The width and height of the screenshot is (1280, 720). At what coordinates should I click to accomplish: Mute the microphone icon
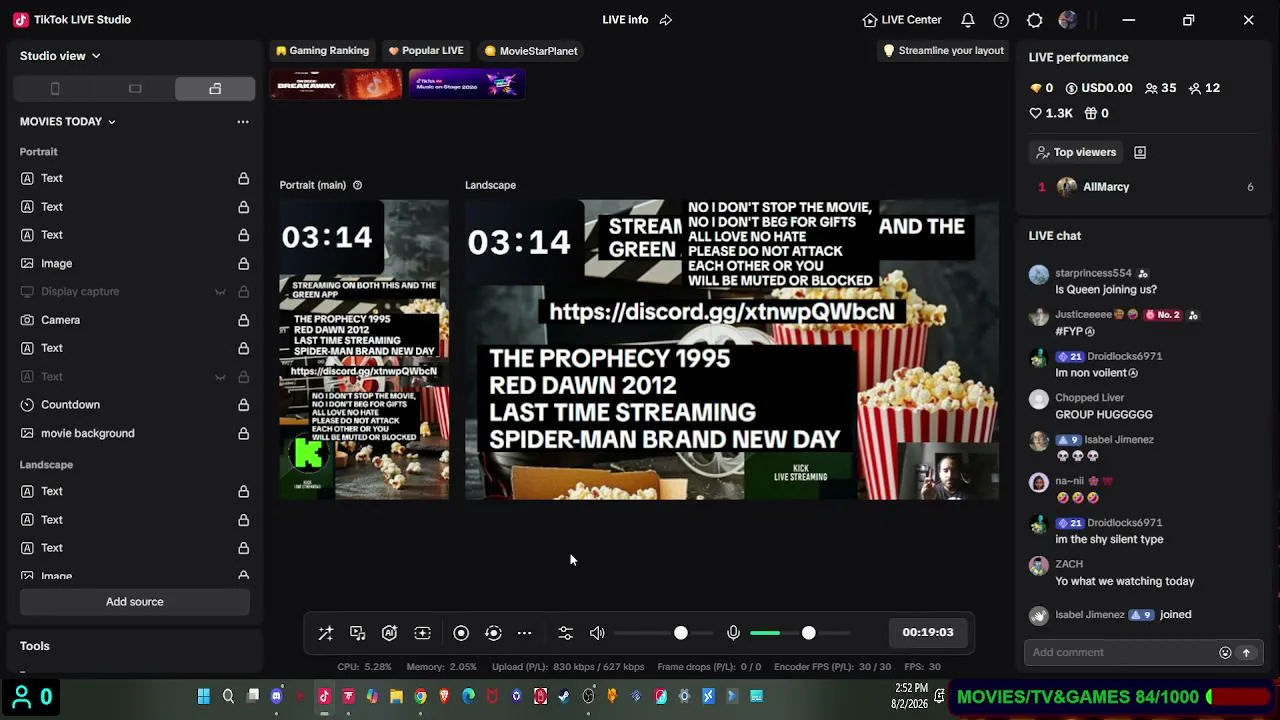coord(733,633)
